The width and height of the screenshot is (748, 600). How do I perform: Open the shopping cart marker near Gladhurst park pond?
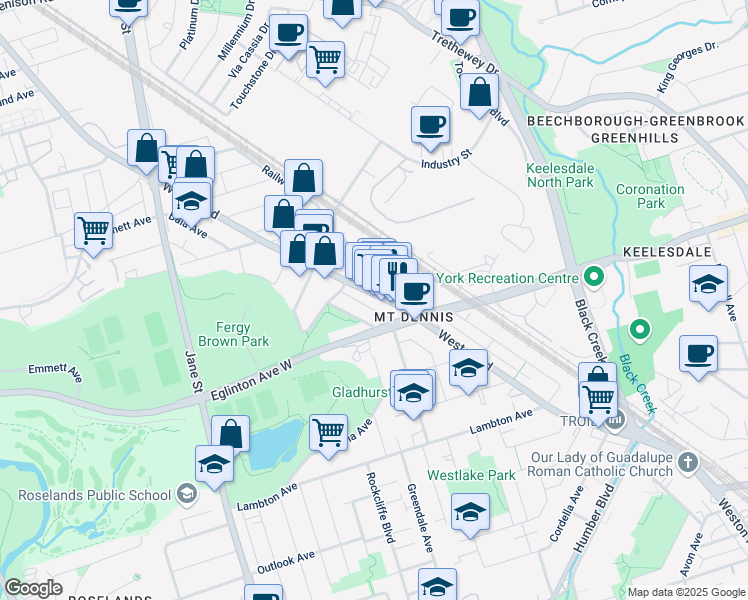329,434
